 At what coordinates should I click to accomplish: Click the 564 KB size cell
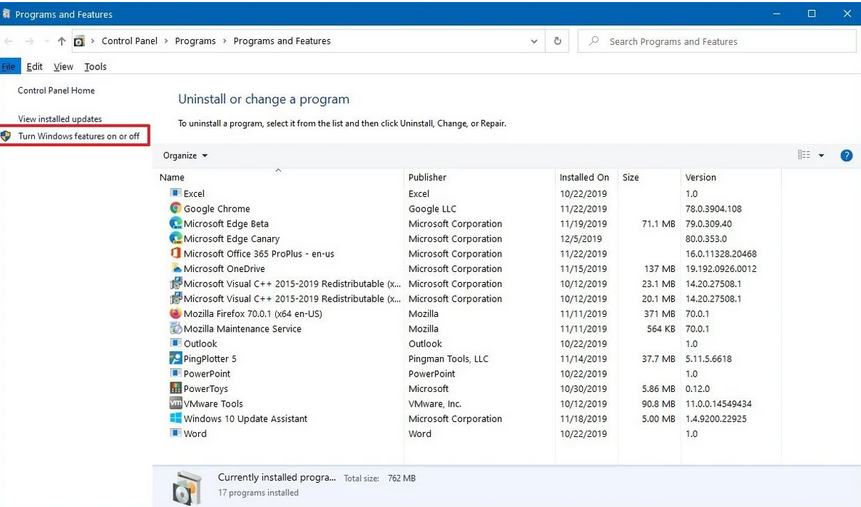pos(661,328)
